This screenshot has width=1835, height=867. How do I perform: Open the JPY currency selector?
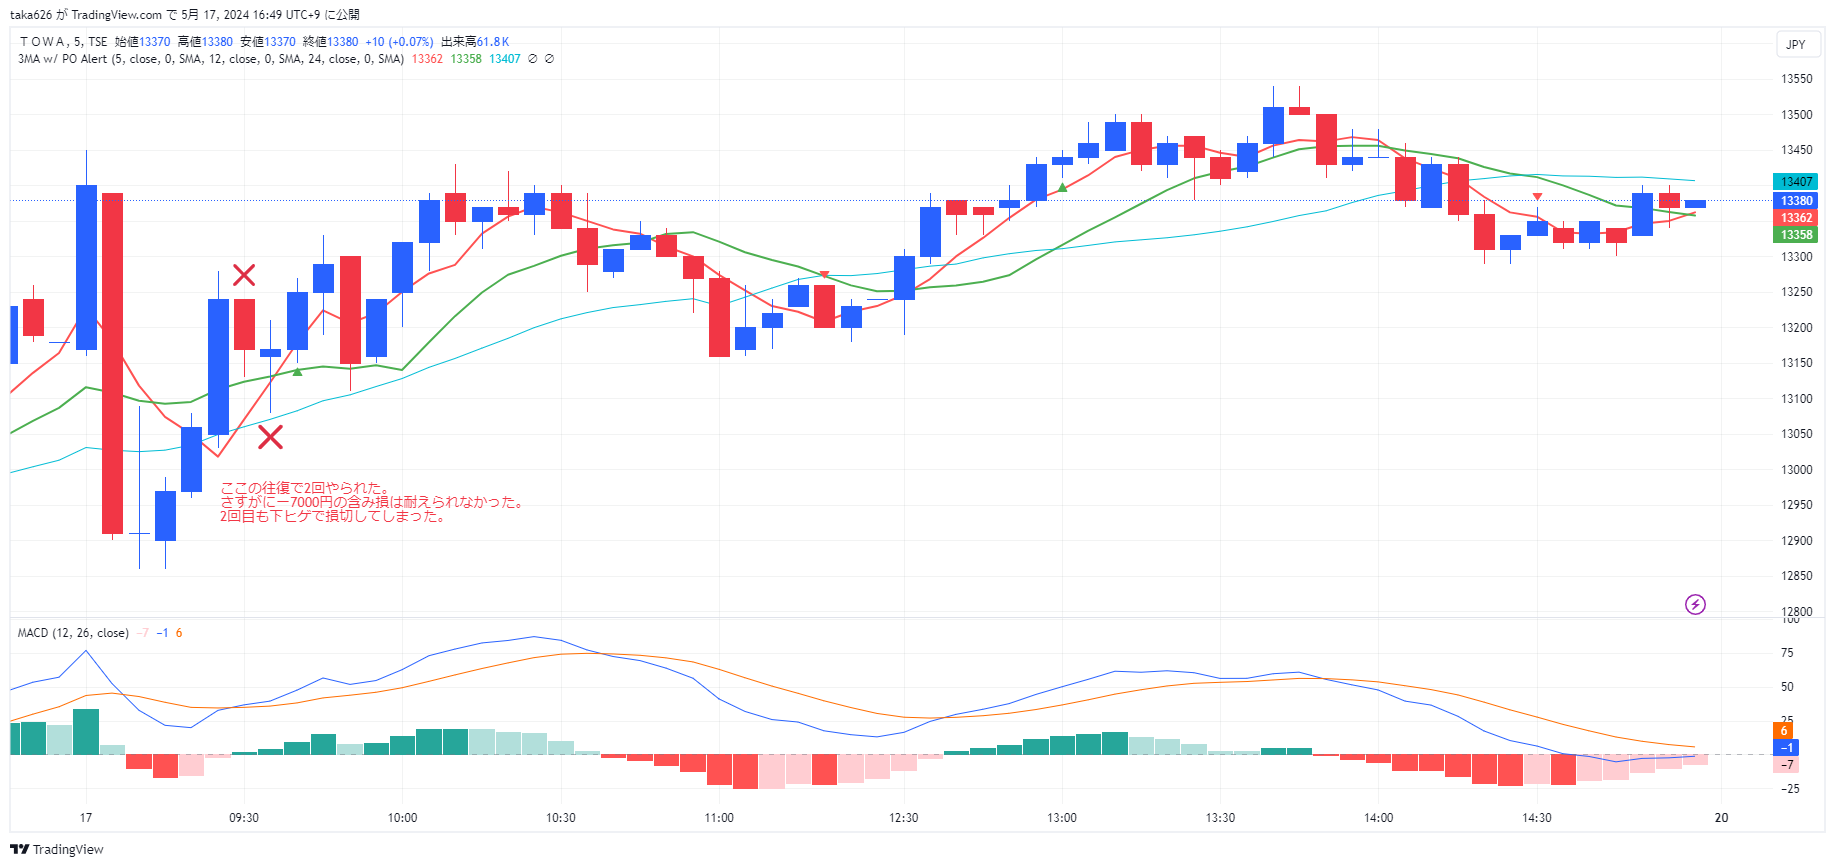coord(1796,44)
